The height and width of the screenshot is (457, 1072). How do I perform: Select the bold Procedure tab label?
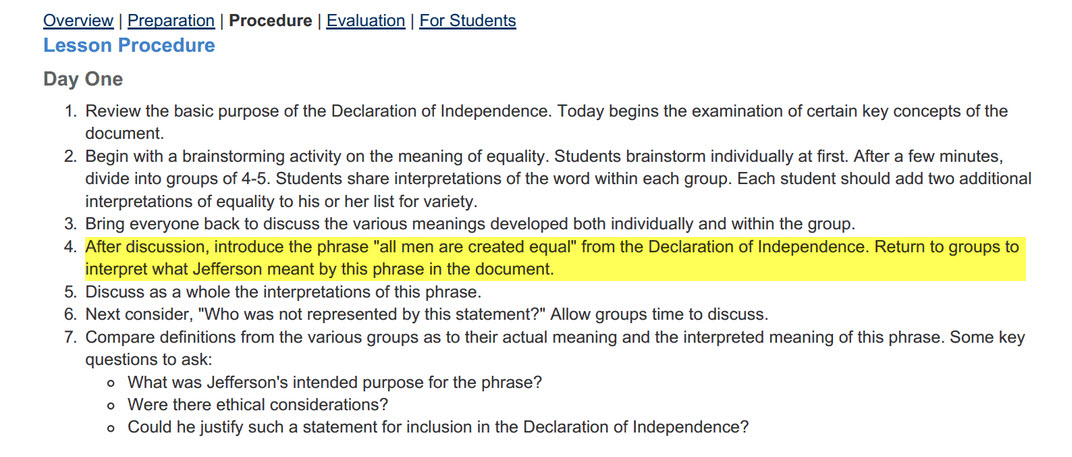pos(270,21)
